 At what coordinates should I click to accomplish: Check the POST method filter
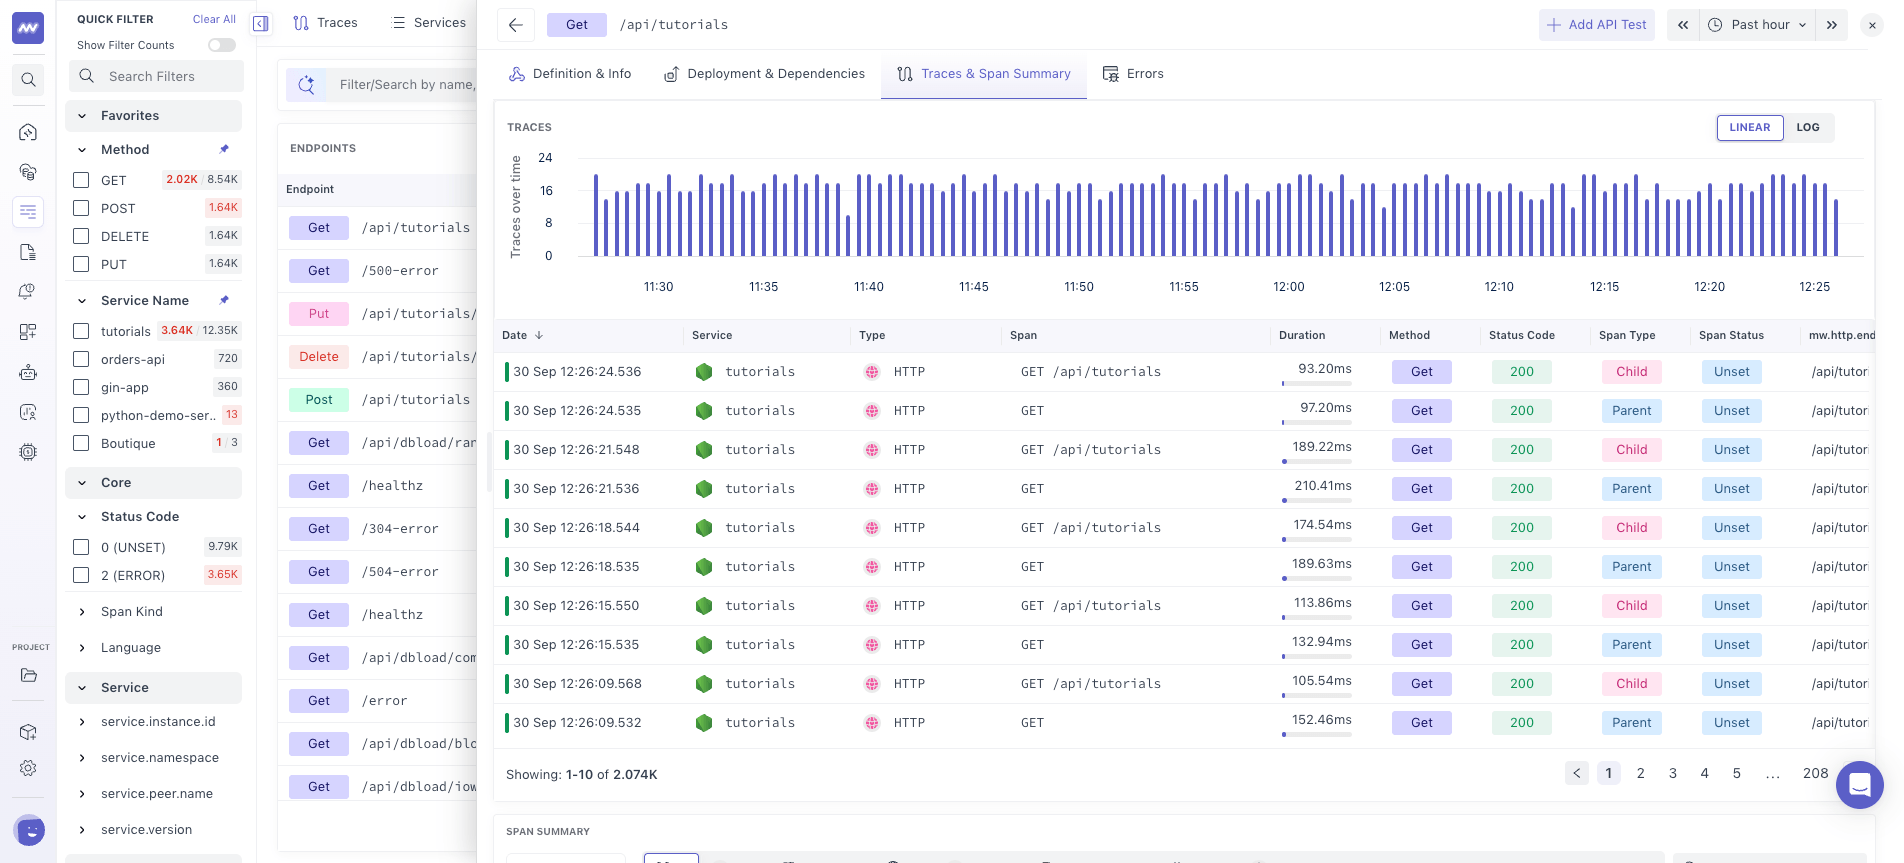click(82, 208)
